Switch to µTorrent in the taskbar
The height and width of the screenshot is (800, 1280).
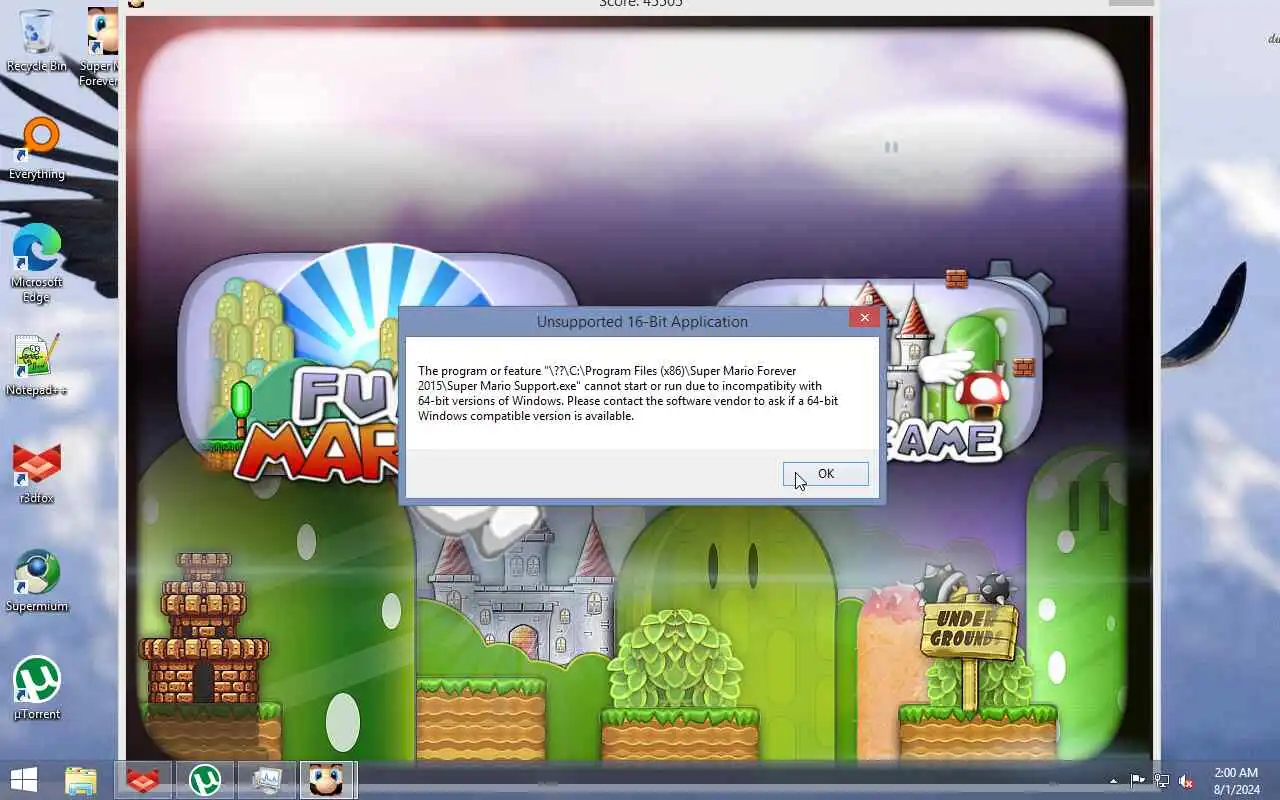pos(205,780)
